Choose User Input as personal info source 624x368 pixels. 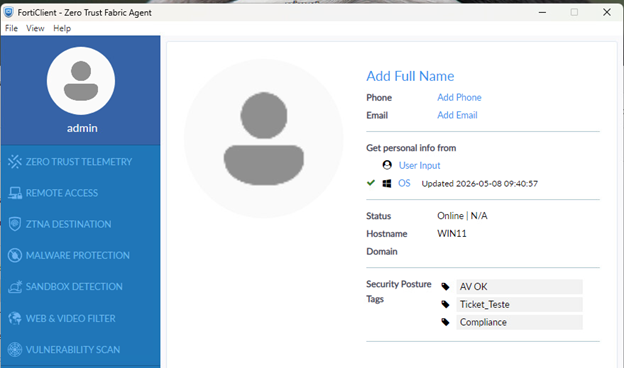tap(419, 165)
